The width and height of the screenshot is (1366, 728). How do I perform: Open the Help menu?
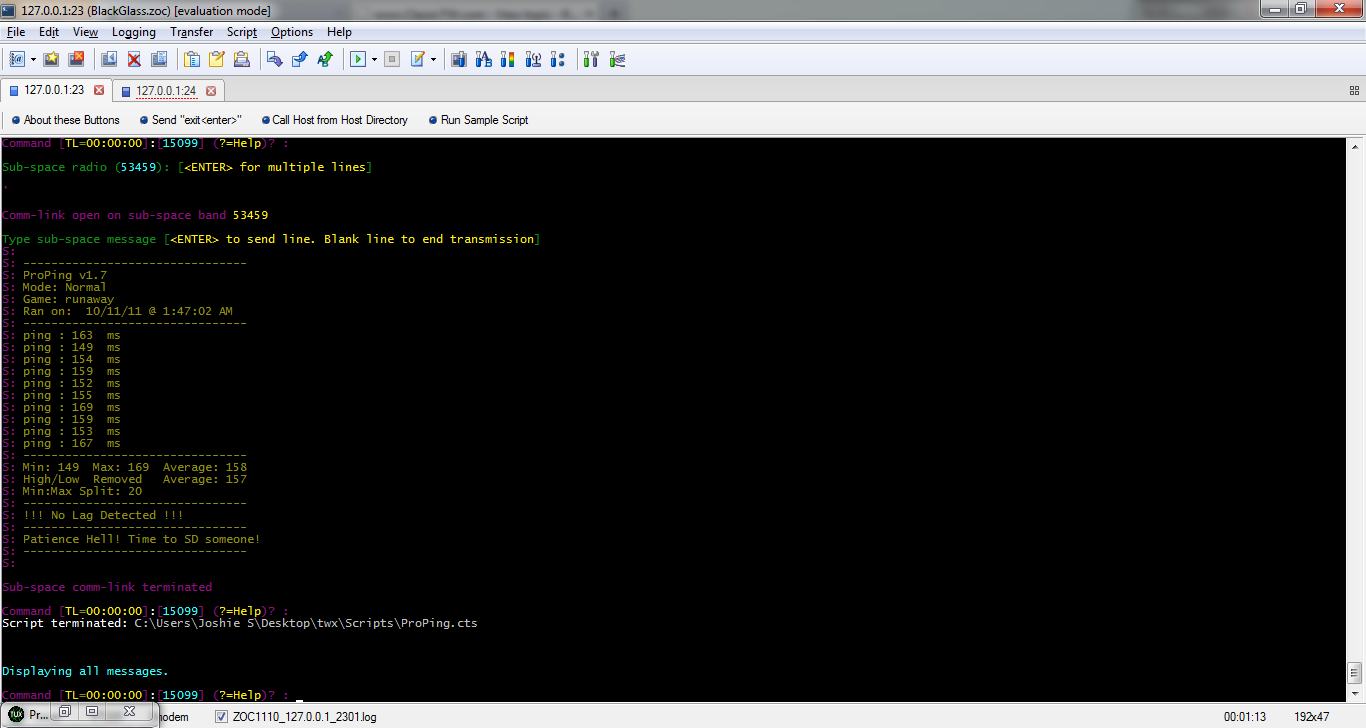[340, 32]
